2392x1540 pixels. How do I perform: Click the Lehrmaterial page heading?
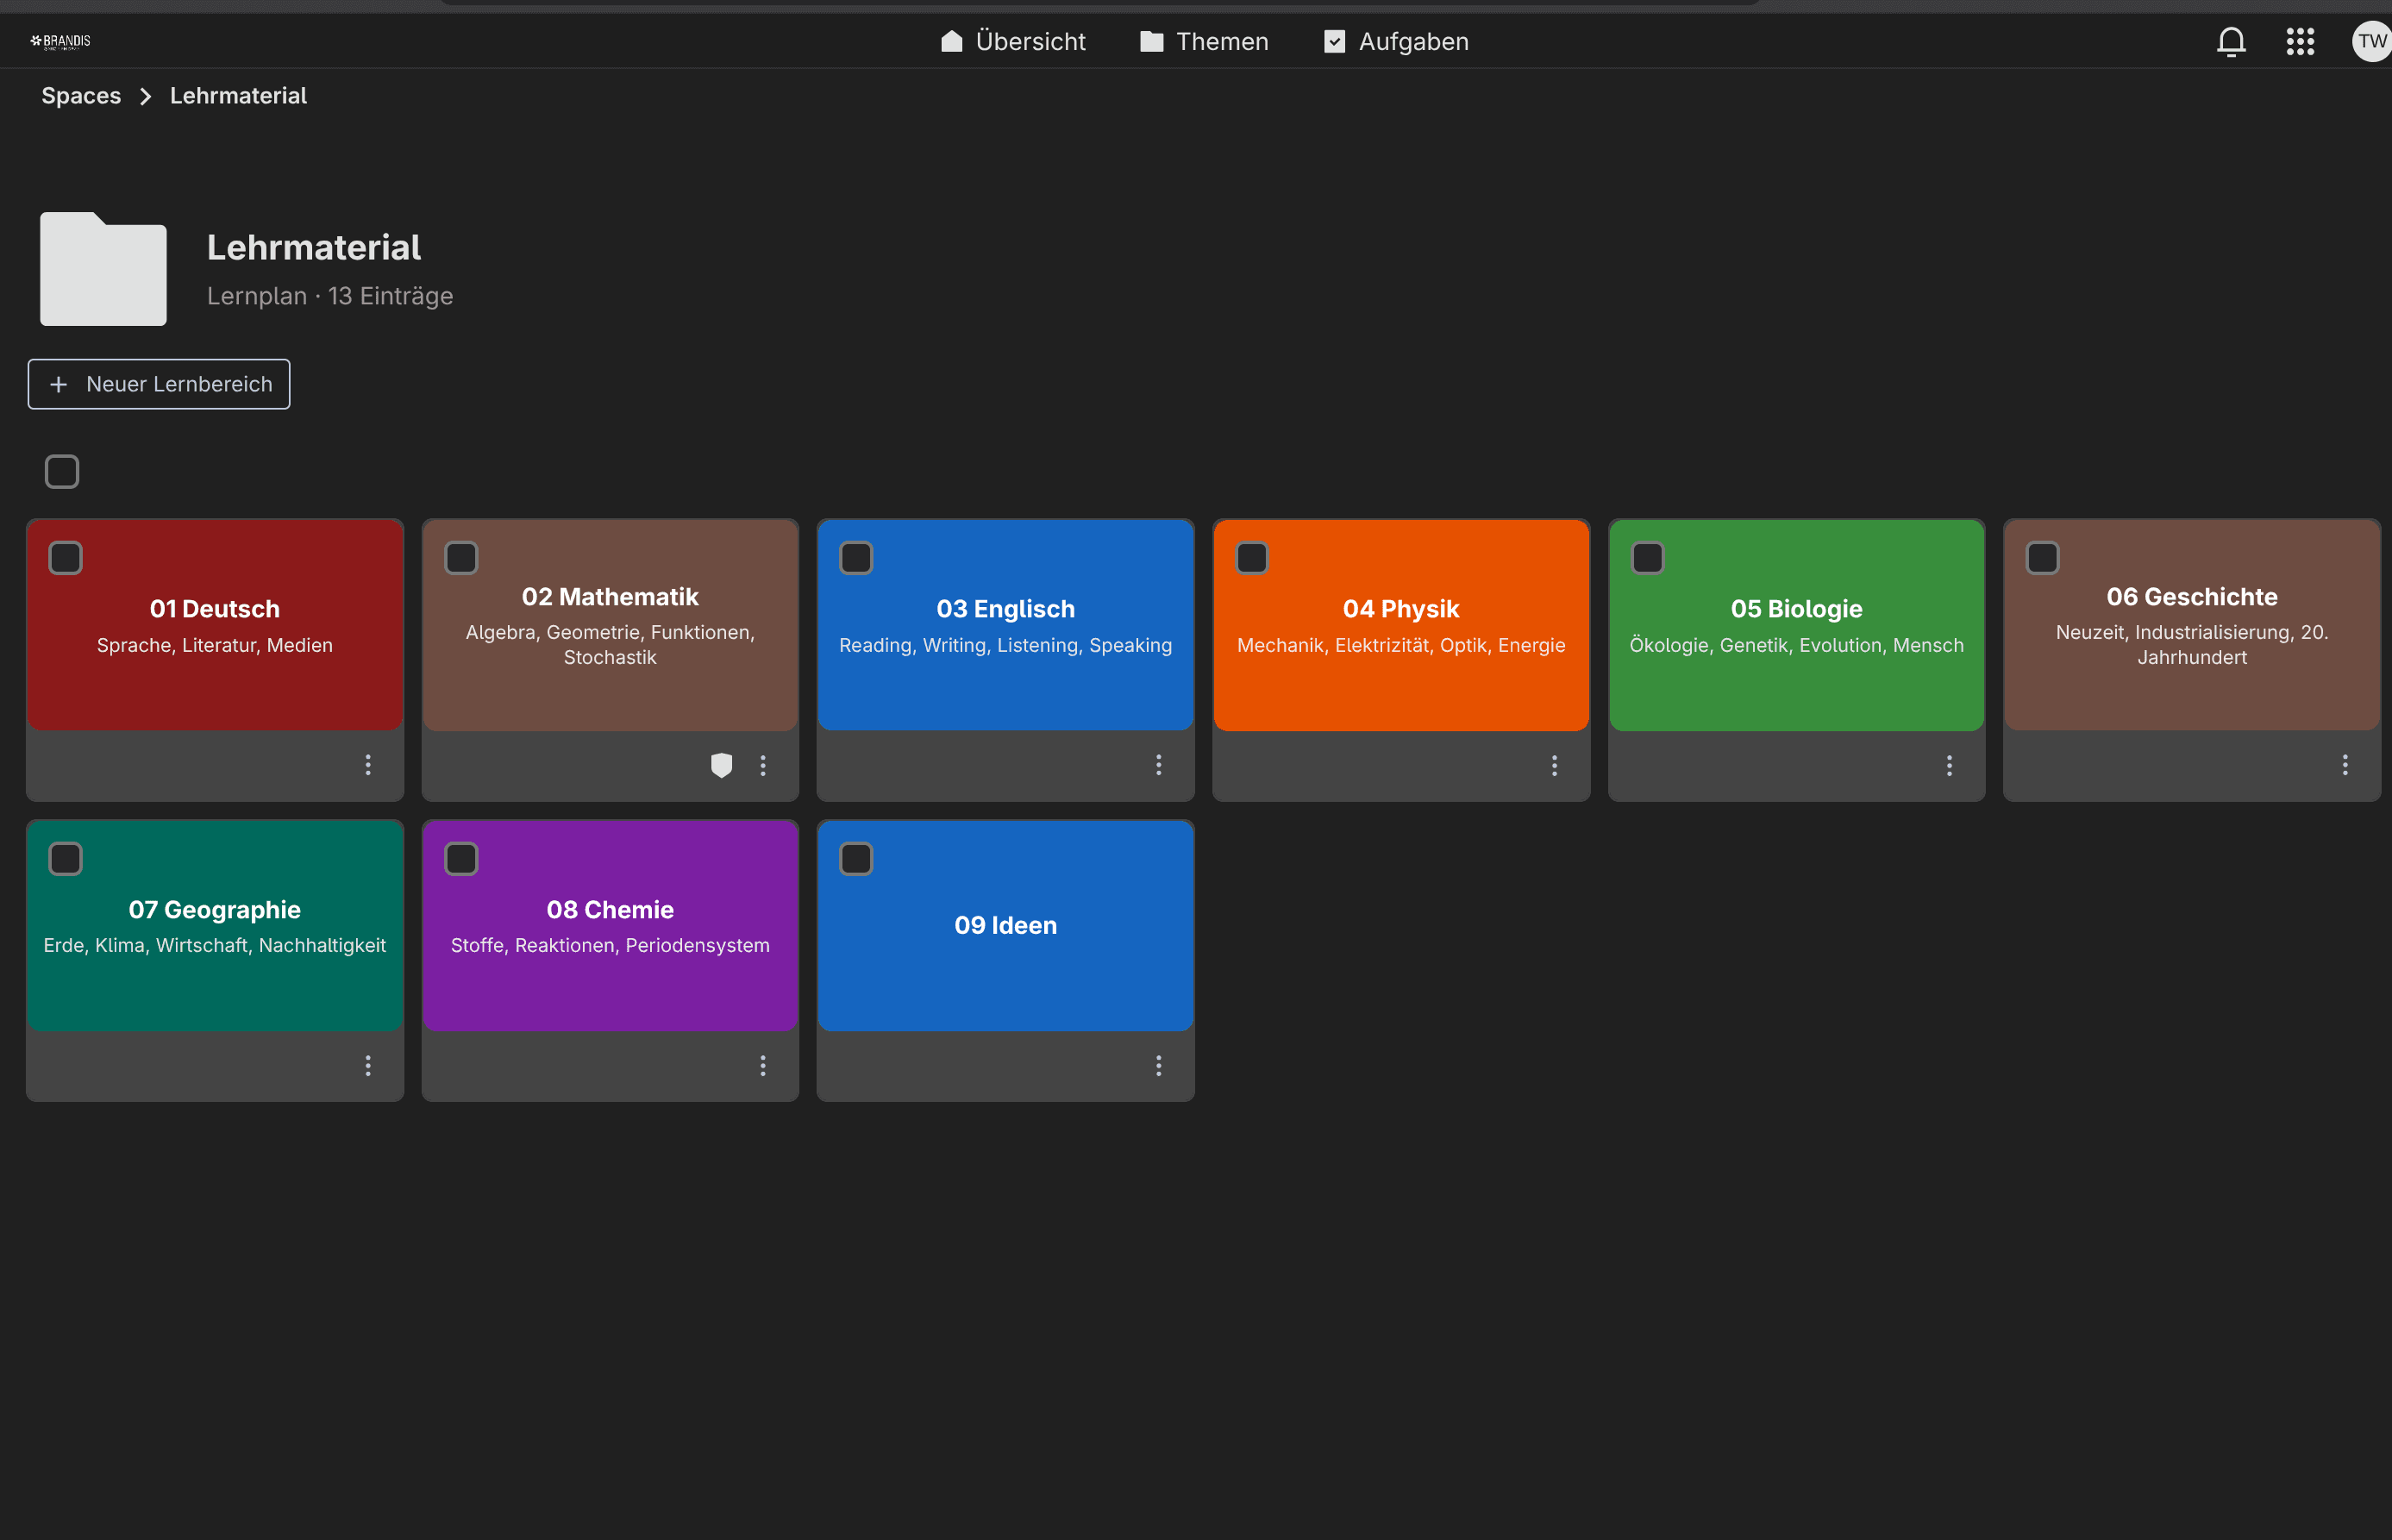click(314, 247)
